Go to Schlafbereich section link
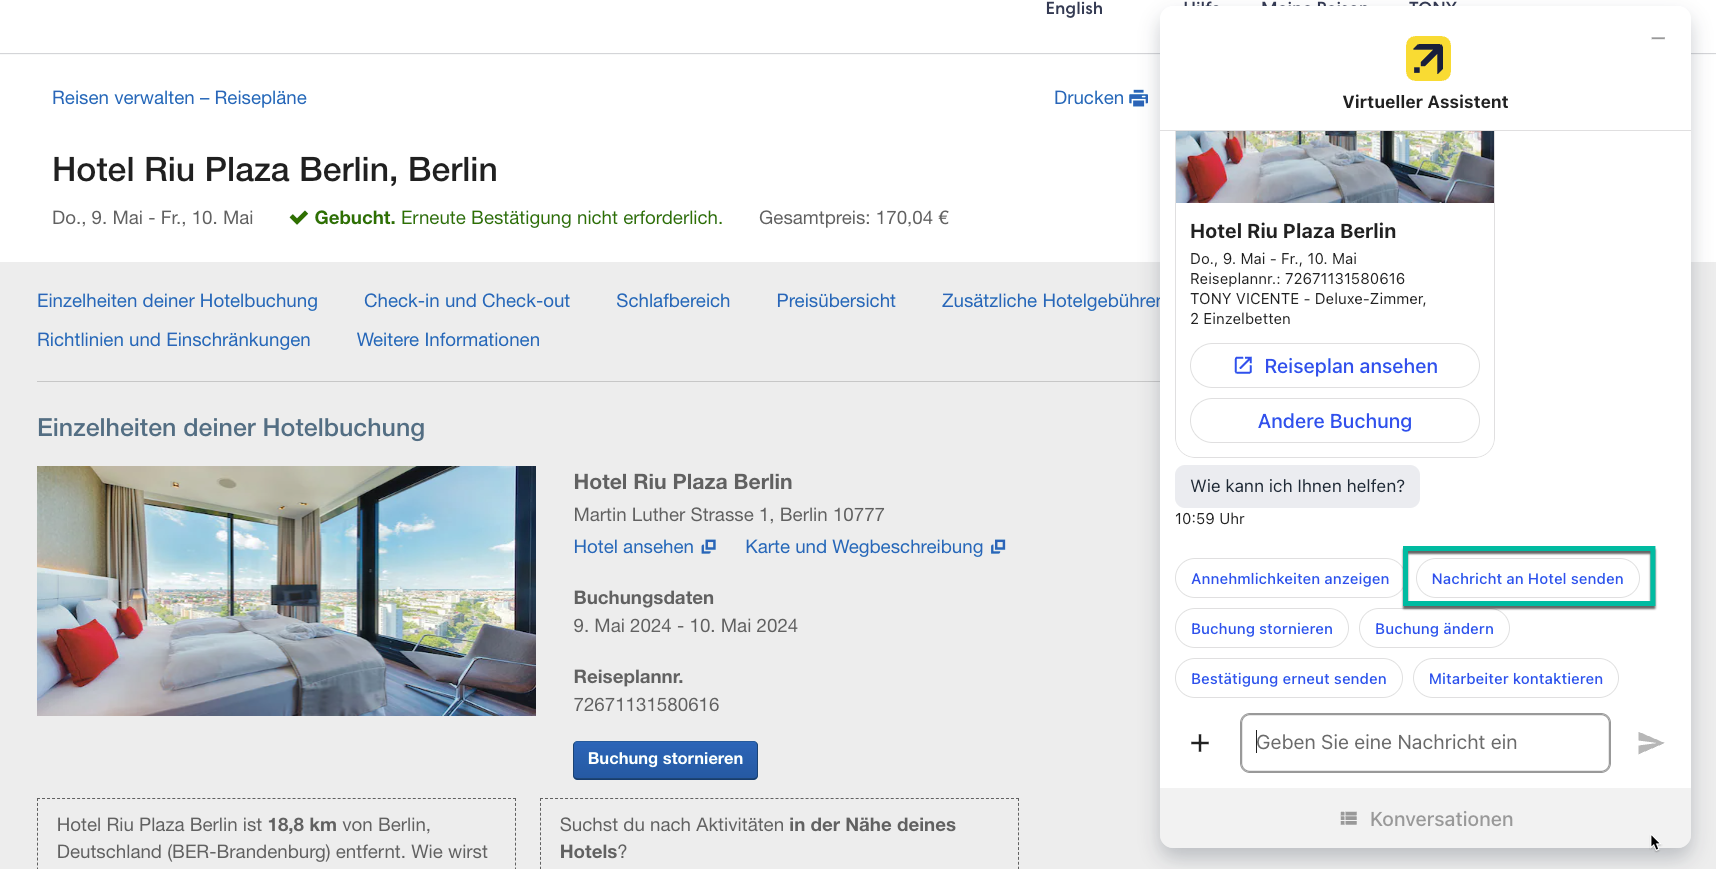The image size is (1716, 869). click(673, 301)
